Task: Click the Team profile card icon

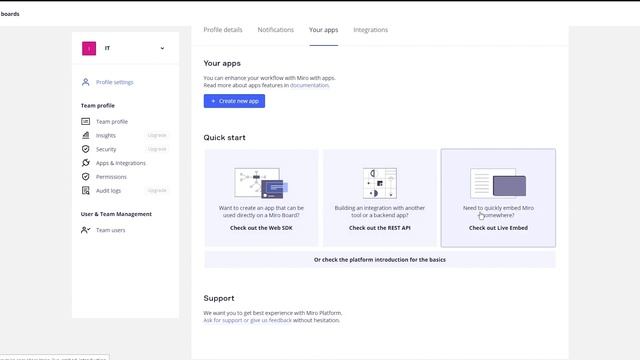Action: point(85,121)
